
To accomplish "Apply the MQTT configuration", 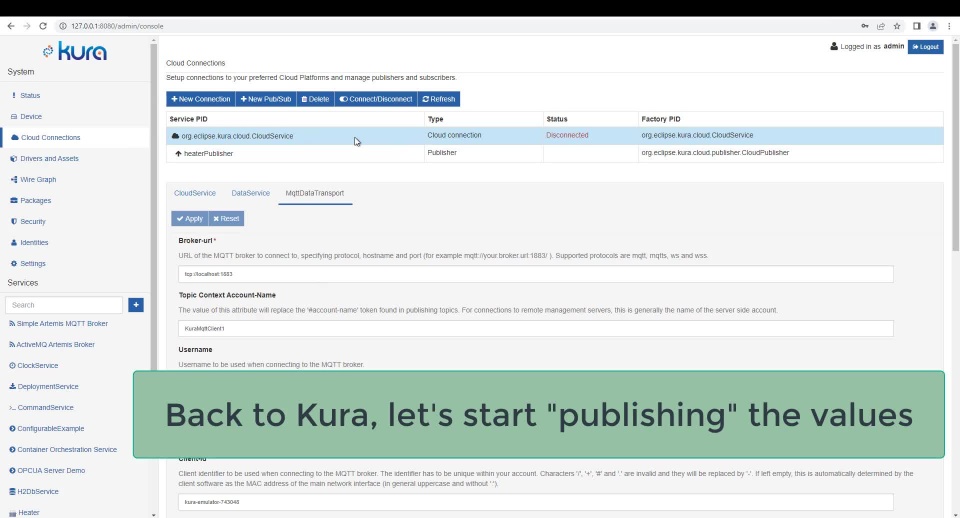I will point(190,219).
